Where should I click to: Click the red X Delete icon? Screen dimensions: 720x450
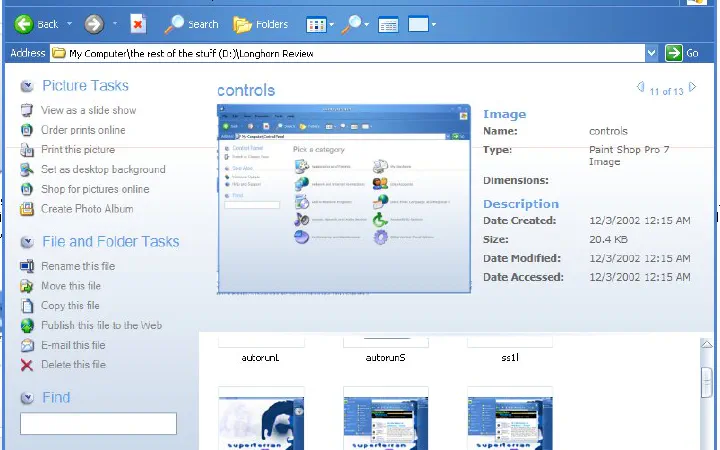coord(27,365)
